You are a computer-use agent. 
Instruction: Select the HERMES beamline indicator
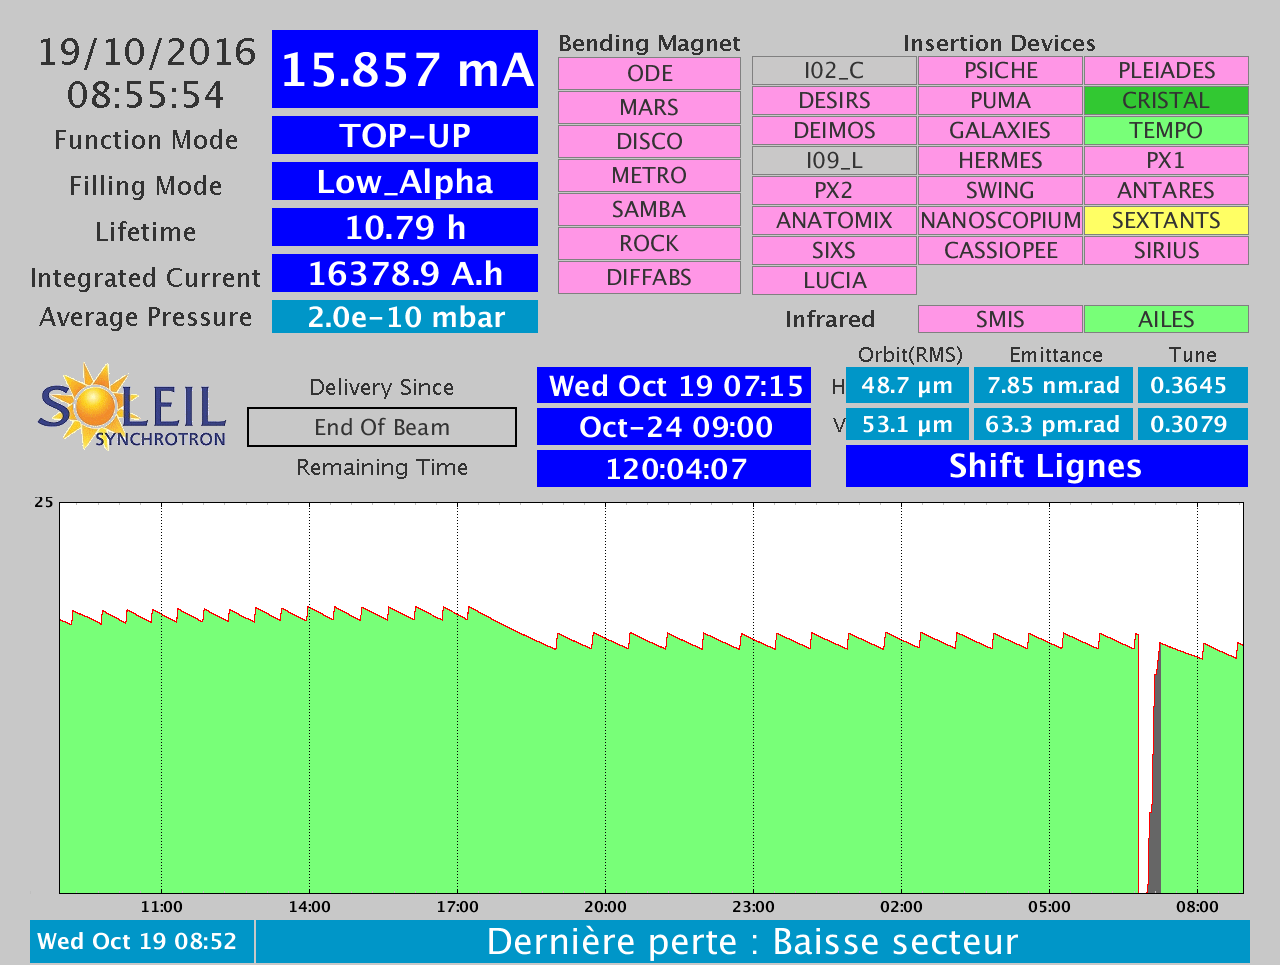pyautogui.click(x=1000, y=160)
